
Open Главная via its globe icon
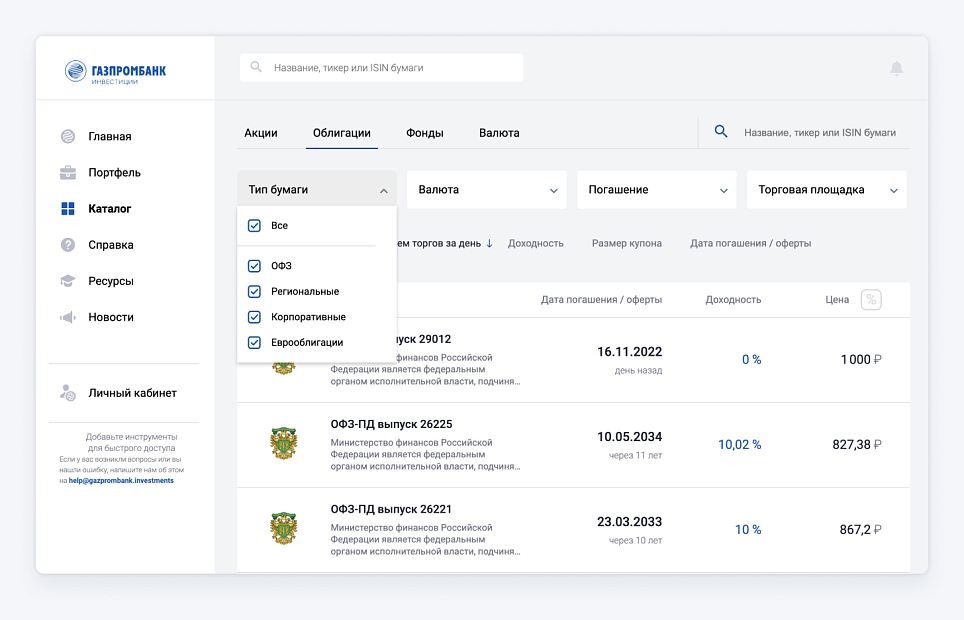point(68,136)
